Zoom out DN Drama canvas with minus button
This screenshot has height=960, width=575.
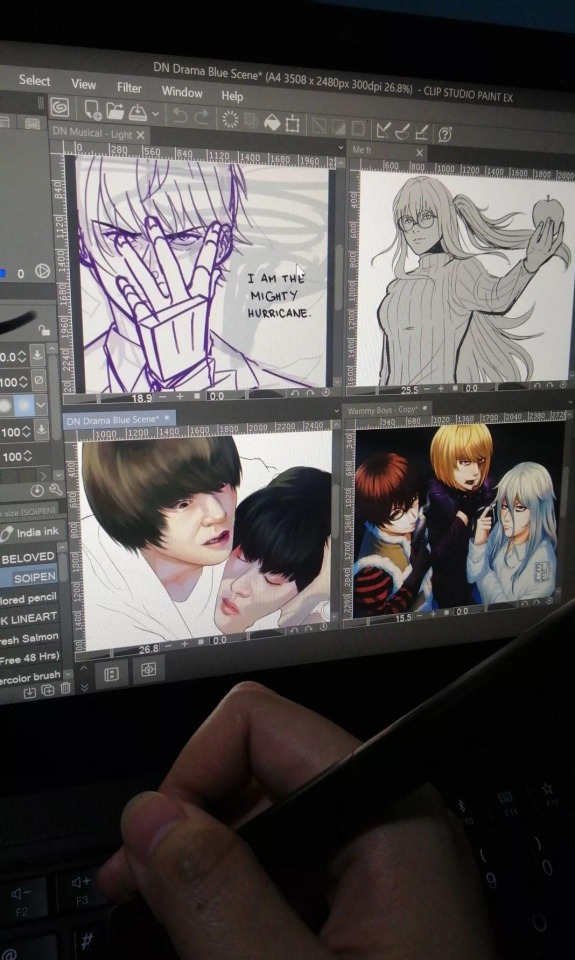168,645
